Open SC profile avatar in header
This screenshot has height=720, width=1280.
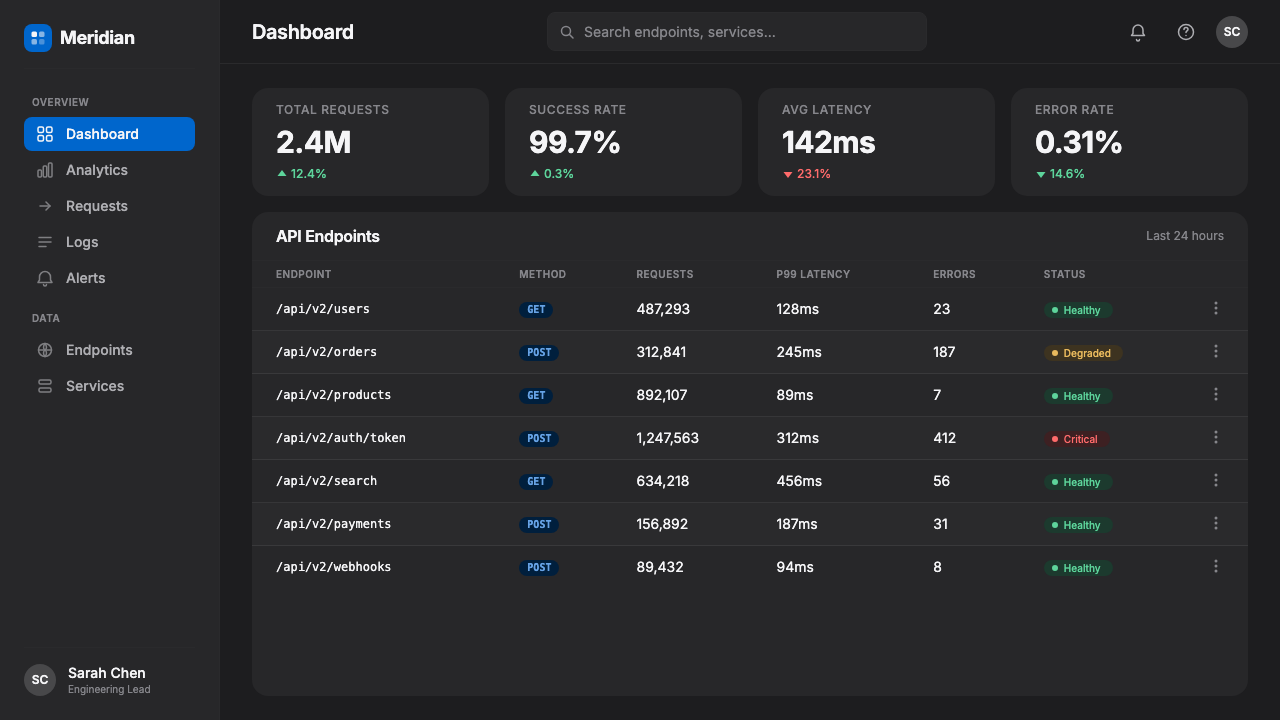1232,32
